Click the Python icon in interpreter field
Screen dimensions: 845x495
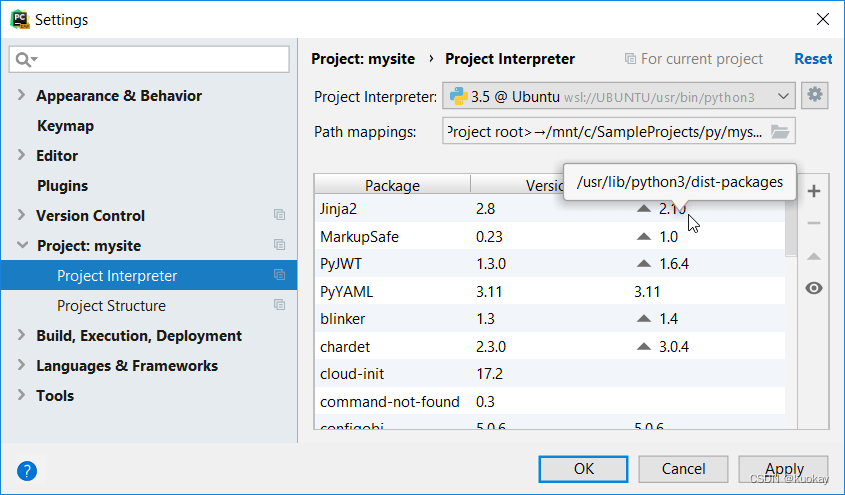(459, 96)
